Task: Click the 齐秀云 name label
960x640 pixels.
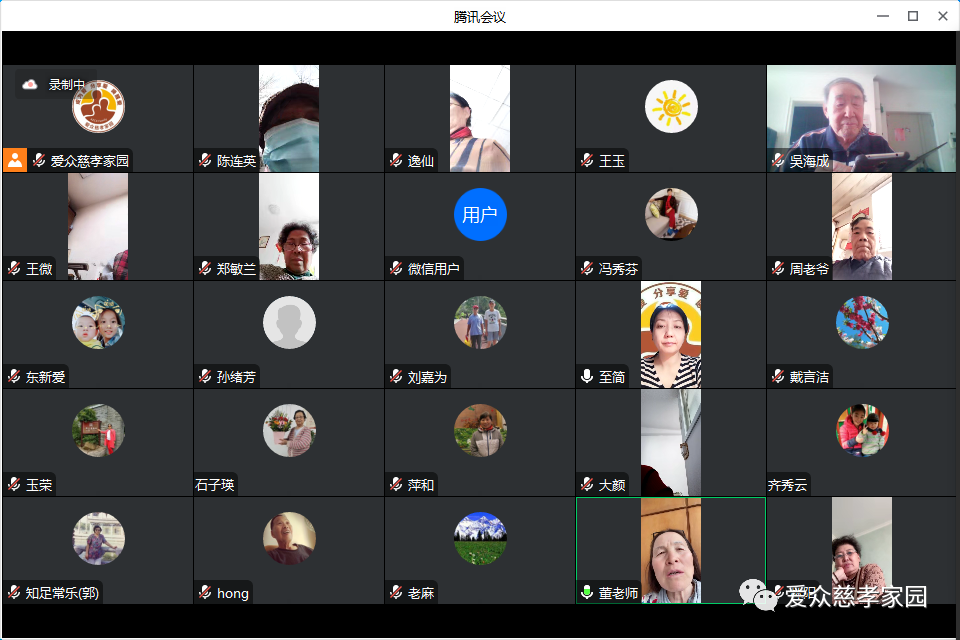Action: coord(787,485)
